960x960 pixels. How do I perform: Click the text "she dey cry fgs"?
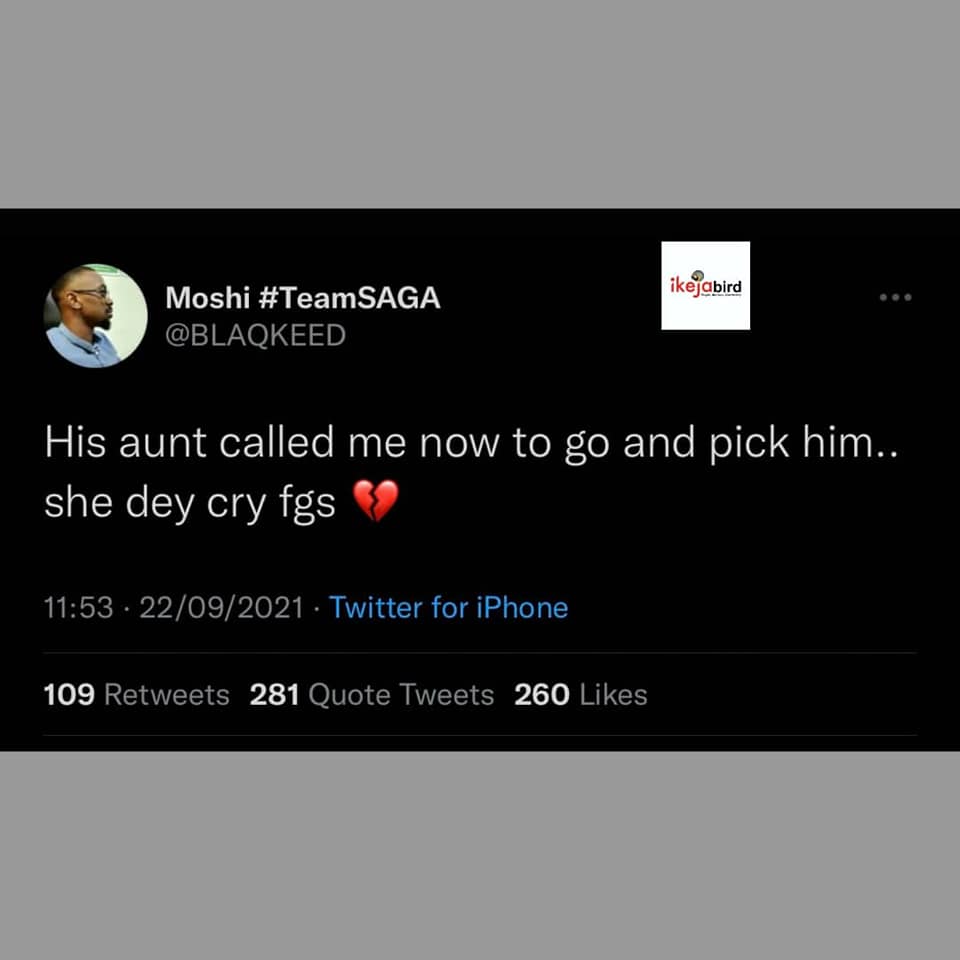coord(189,503)
